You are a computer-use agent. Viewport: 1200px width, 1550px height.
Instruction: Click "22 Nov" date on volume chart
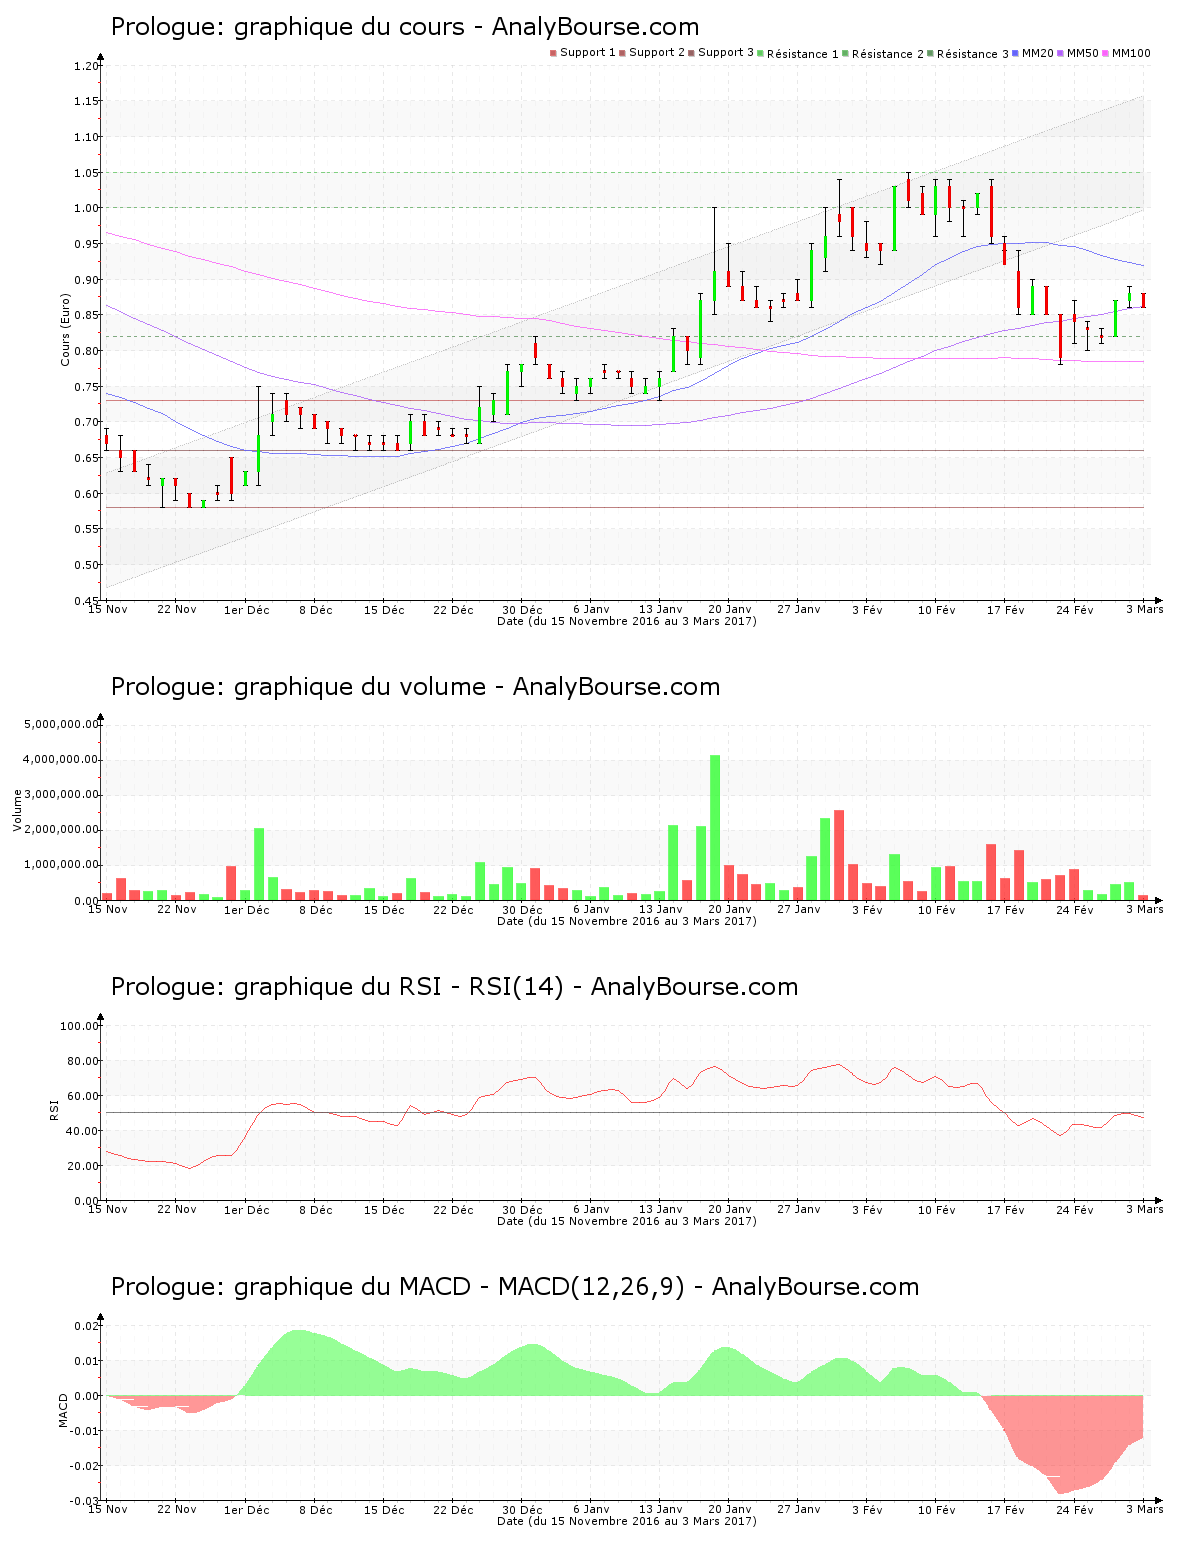(x=177, y=910)
